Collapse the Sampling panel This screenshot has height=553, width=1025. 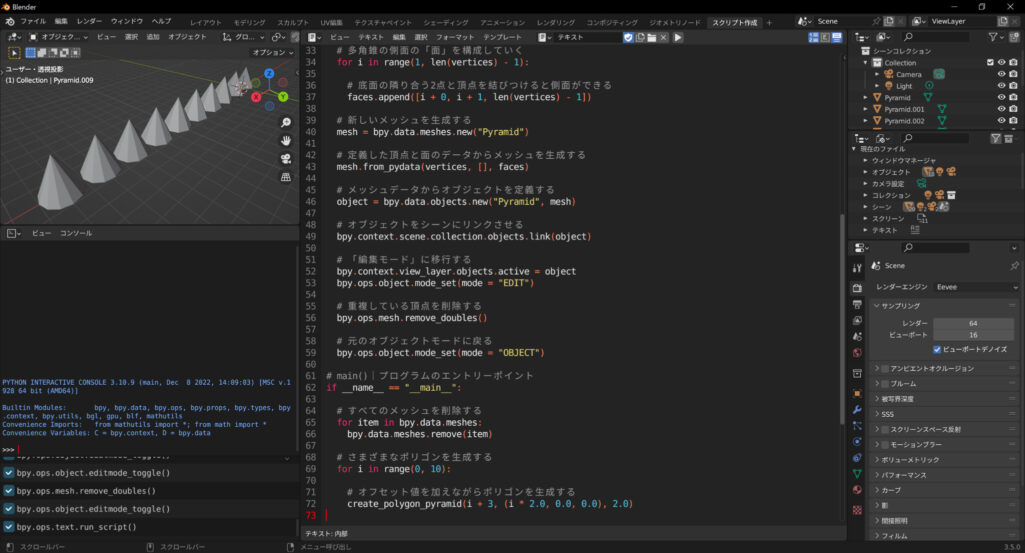[x=945, y=306]
